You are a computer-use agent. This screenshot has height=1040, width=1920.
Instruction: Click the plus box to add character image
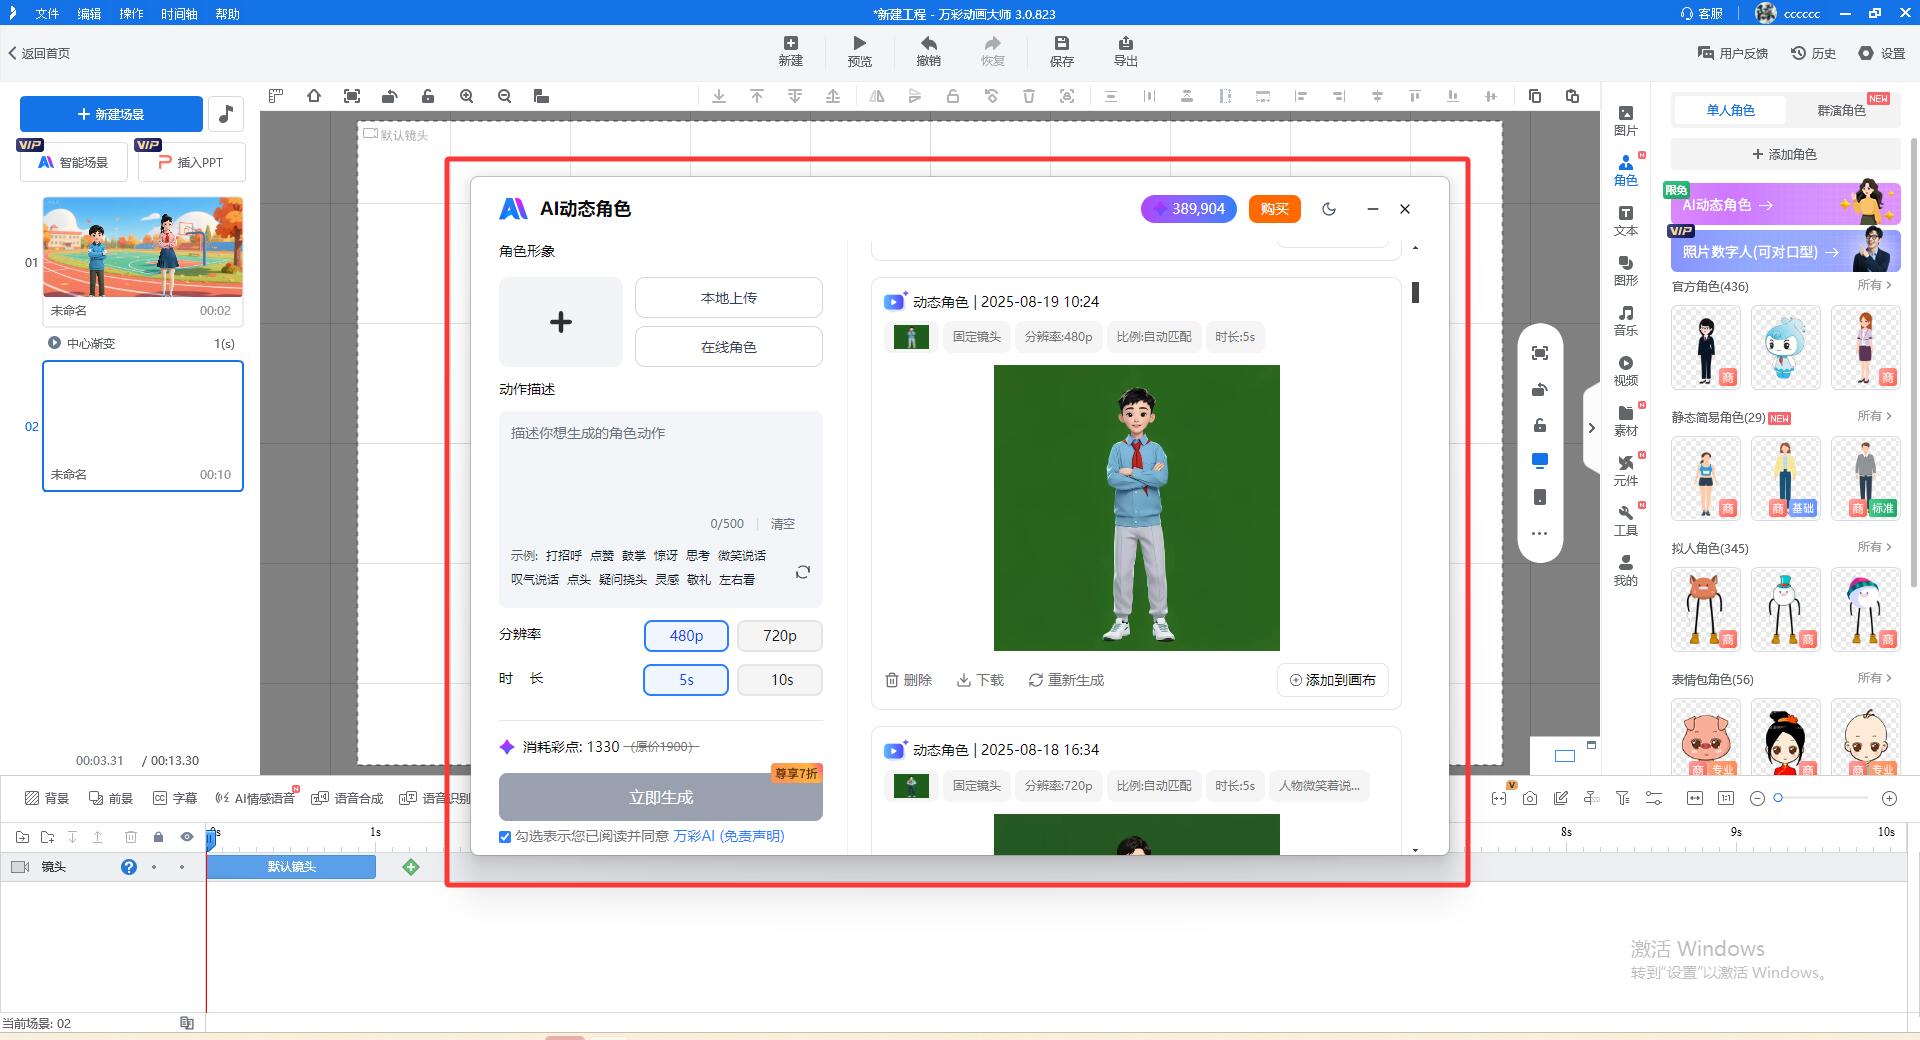point(561,322)
